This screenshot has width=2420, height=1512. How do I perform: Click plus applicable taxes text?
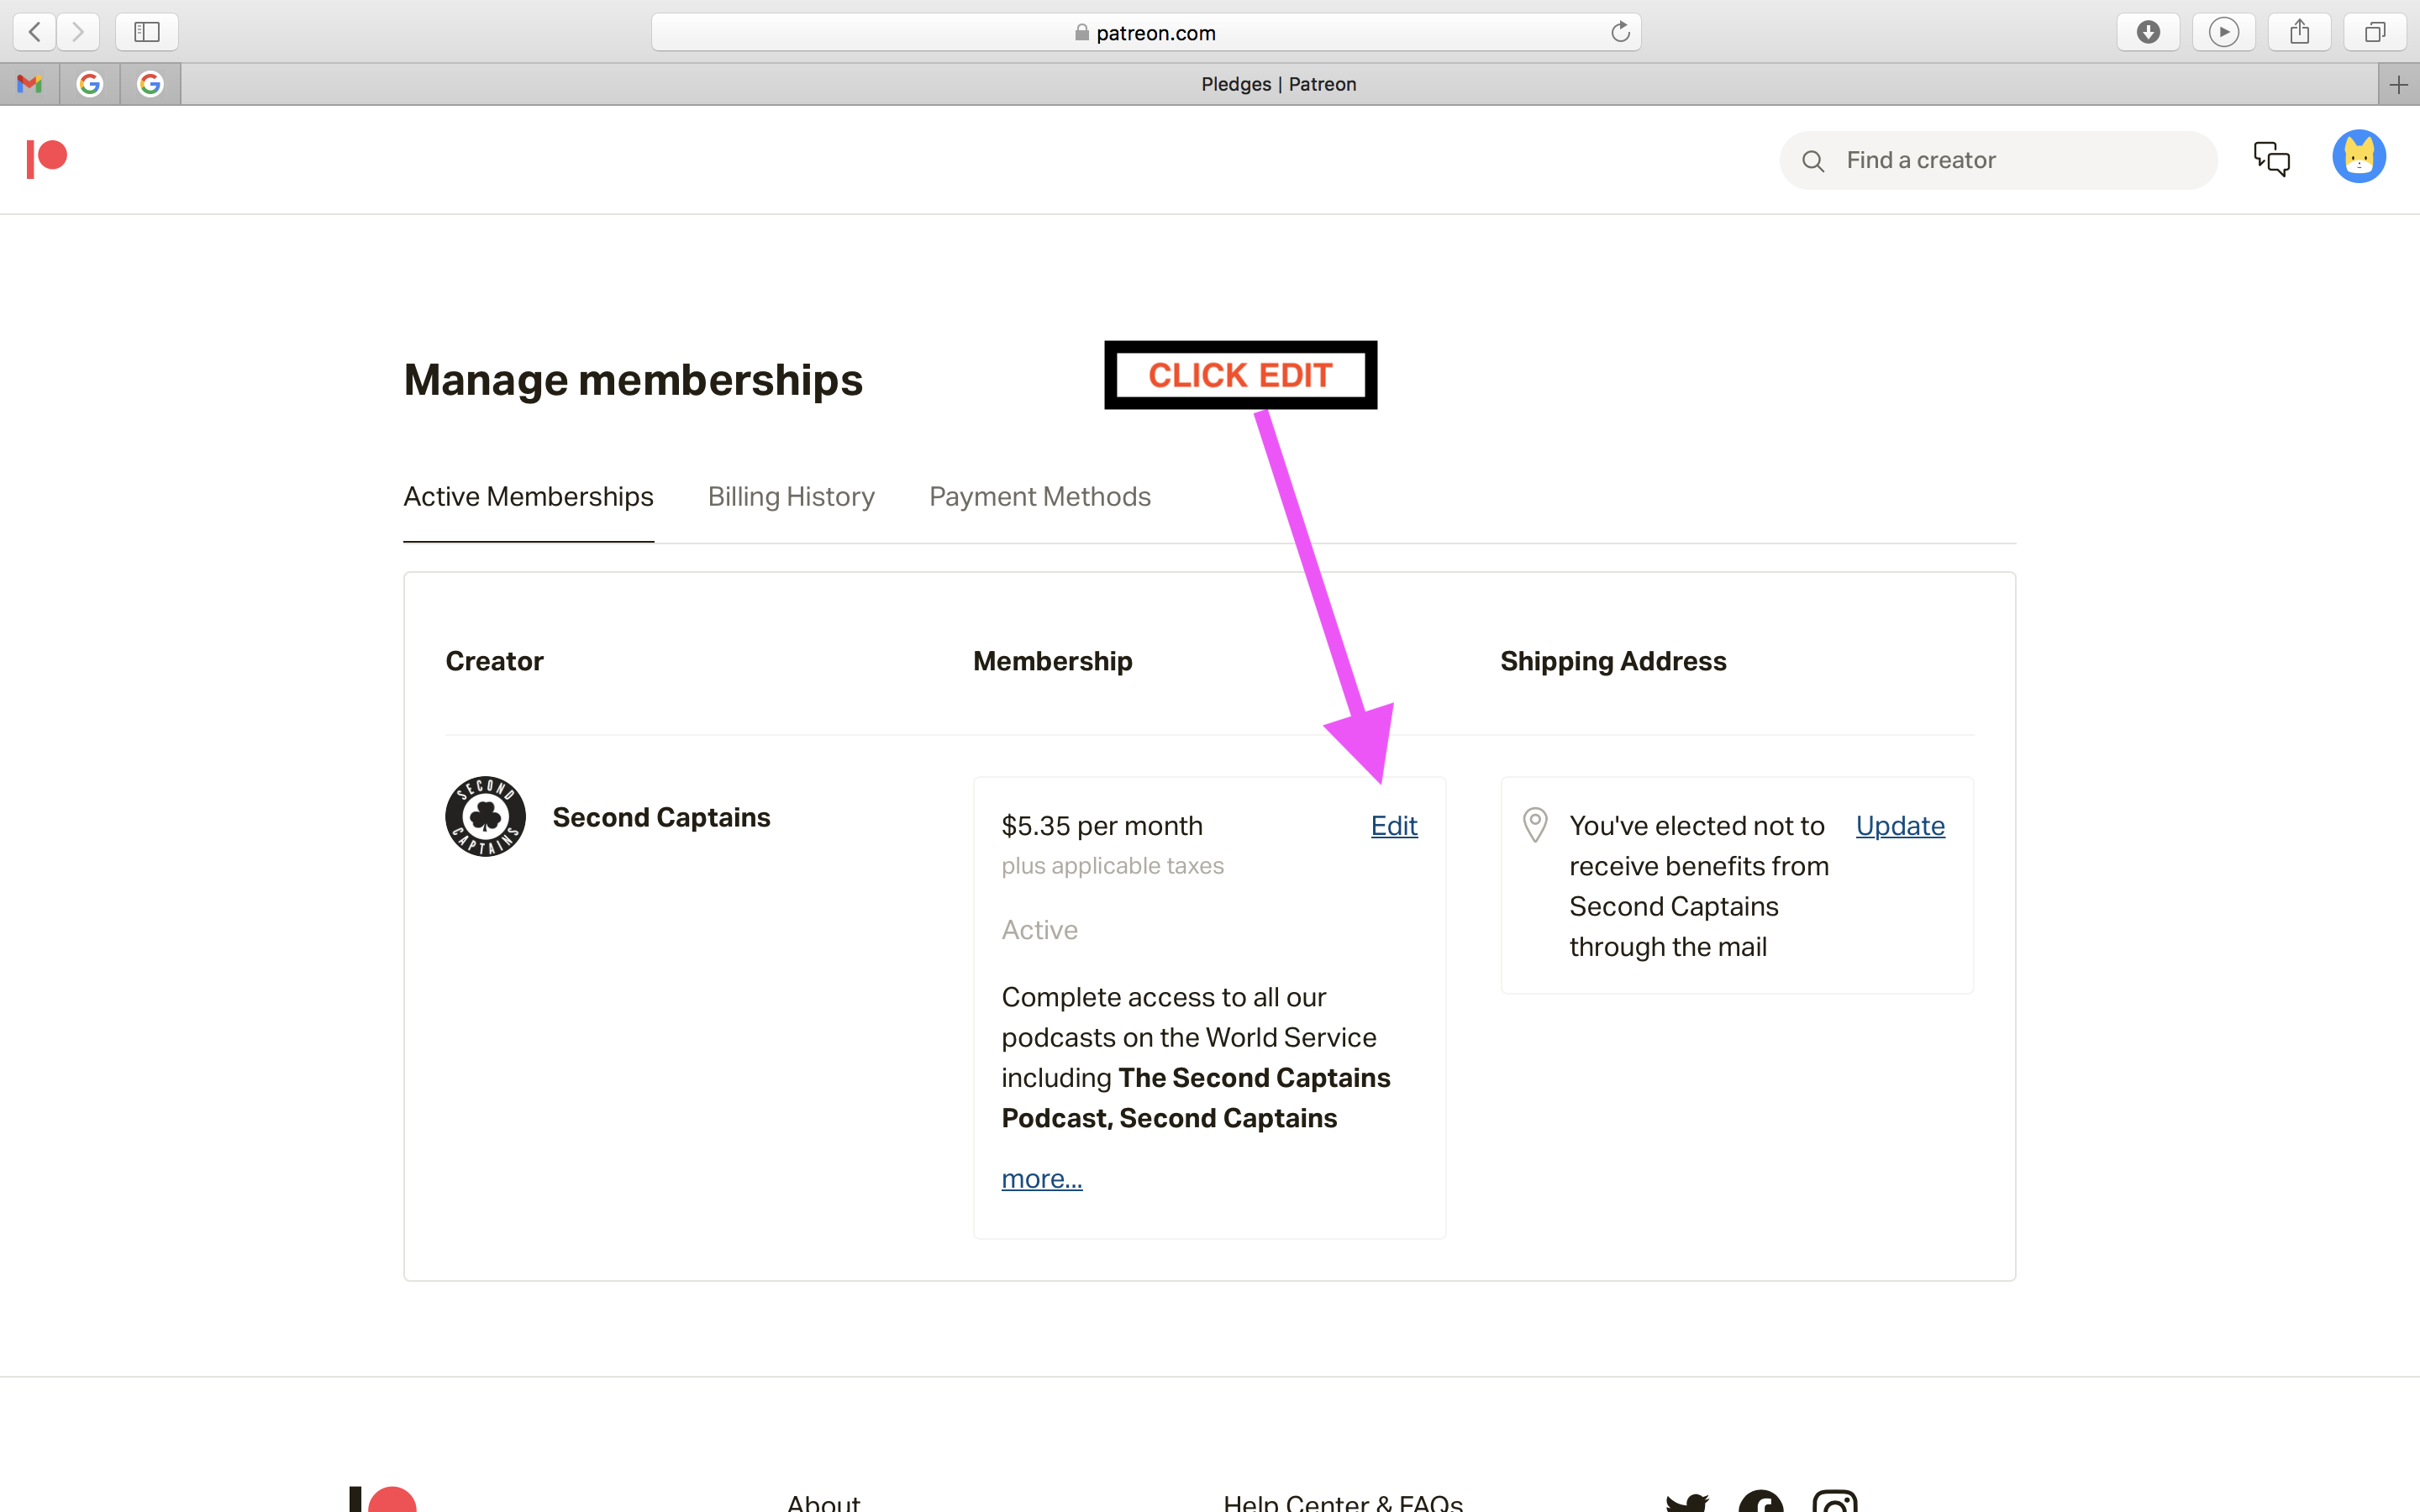point(1113,866)
